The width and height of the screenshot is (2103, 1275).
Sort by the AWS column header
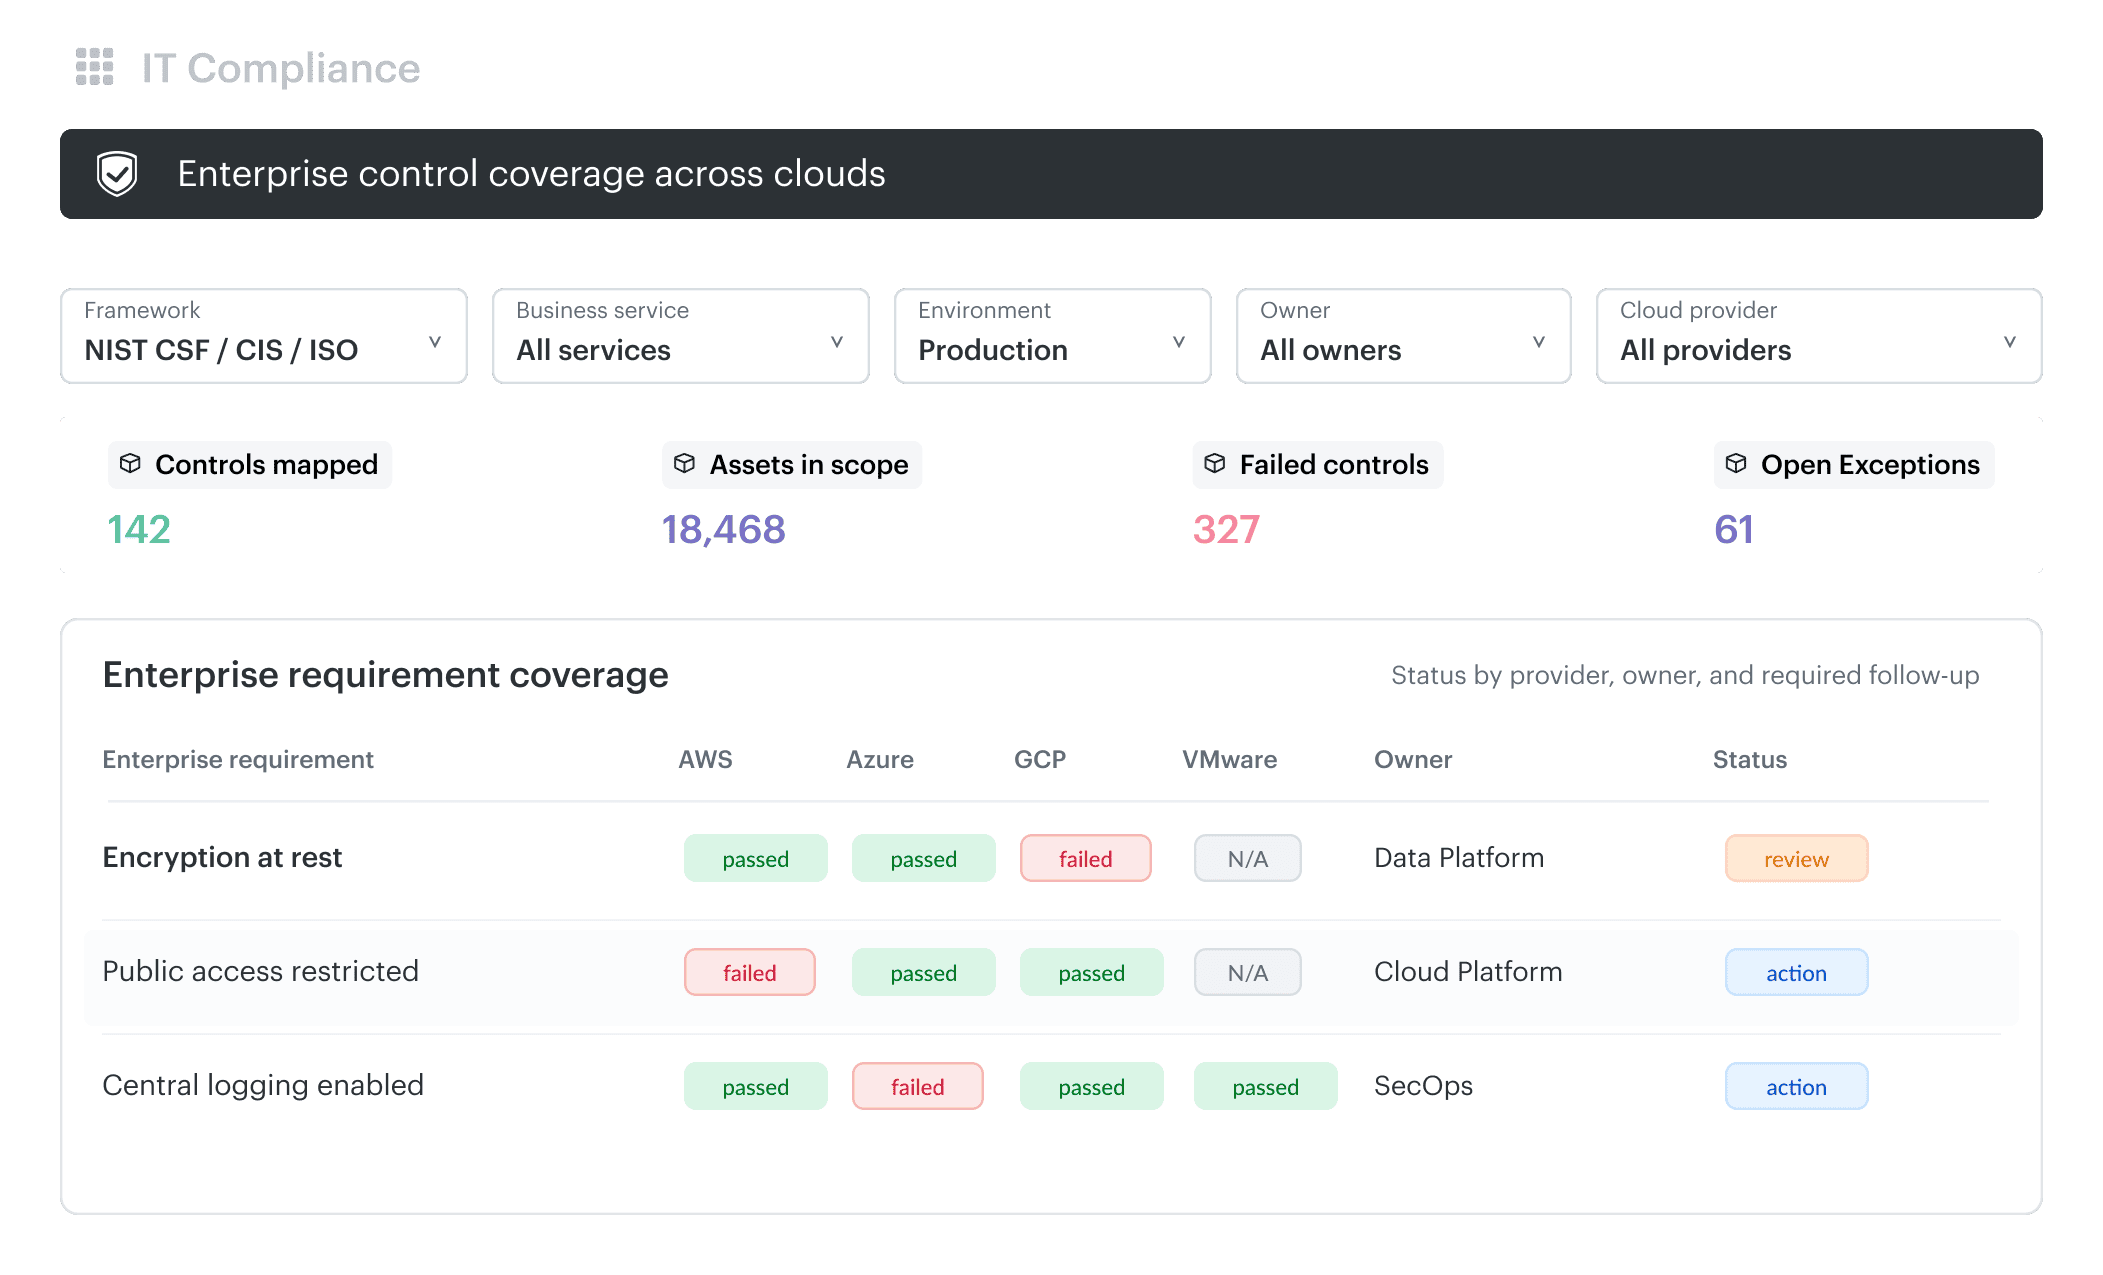pos(705,760)
